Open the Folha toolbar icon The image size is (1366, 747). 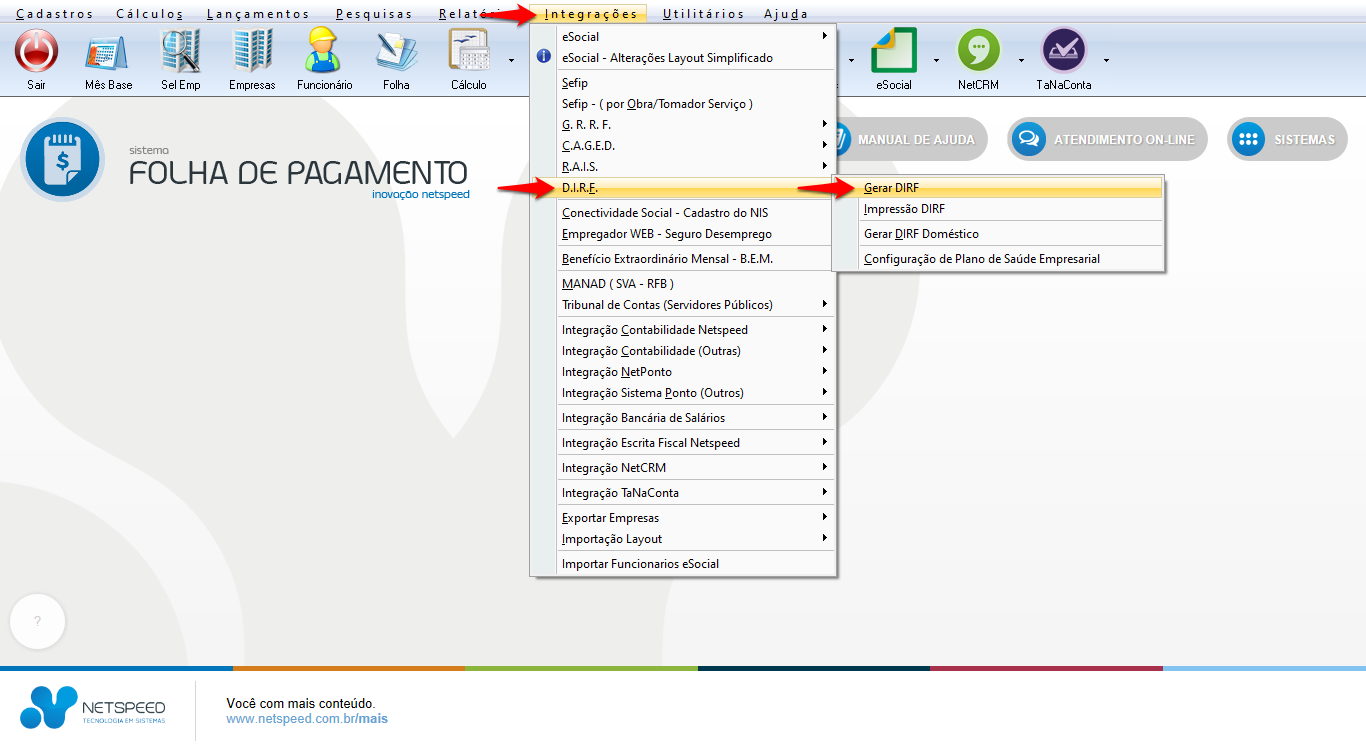point(396,51)
